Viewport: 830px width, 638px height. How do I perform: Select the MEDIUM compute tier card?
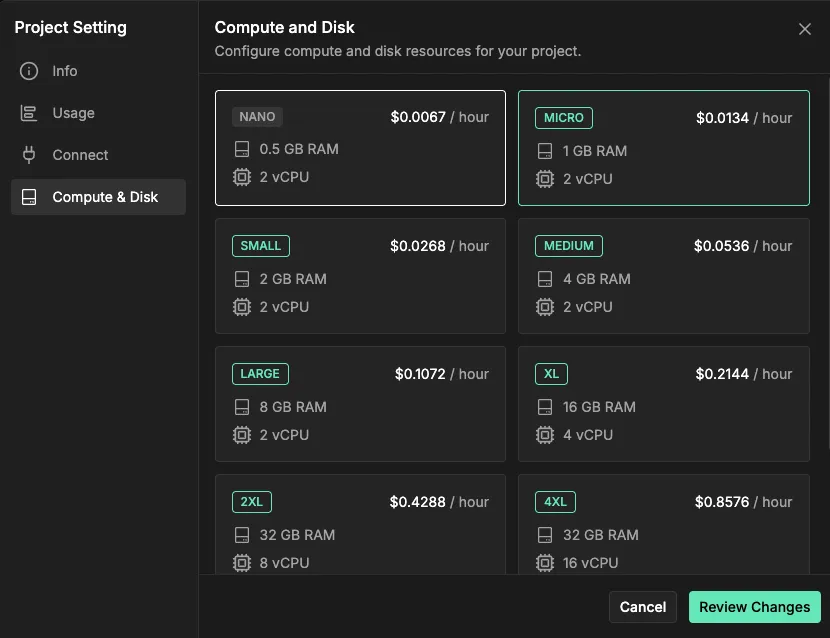[663, 276]
